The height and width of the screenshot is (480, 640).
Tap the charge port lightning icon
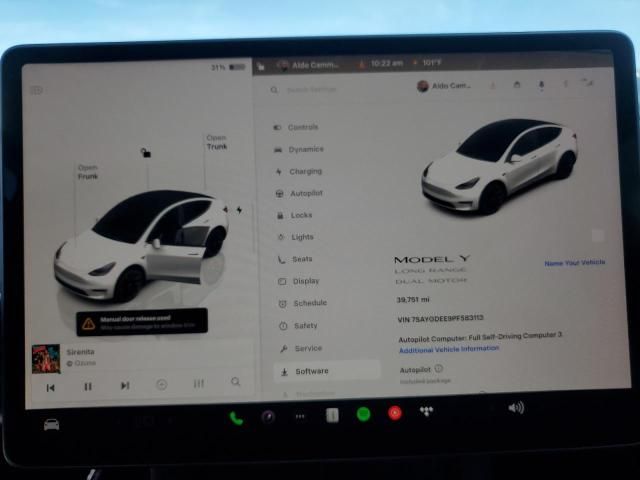click(238, 210)
